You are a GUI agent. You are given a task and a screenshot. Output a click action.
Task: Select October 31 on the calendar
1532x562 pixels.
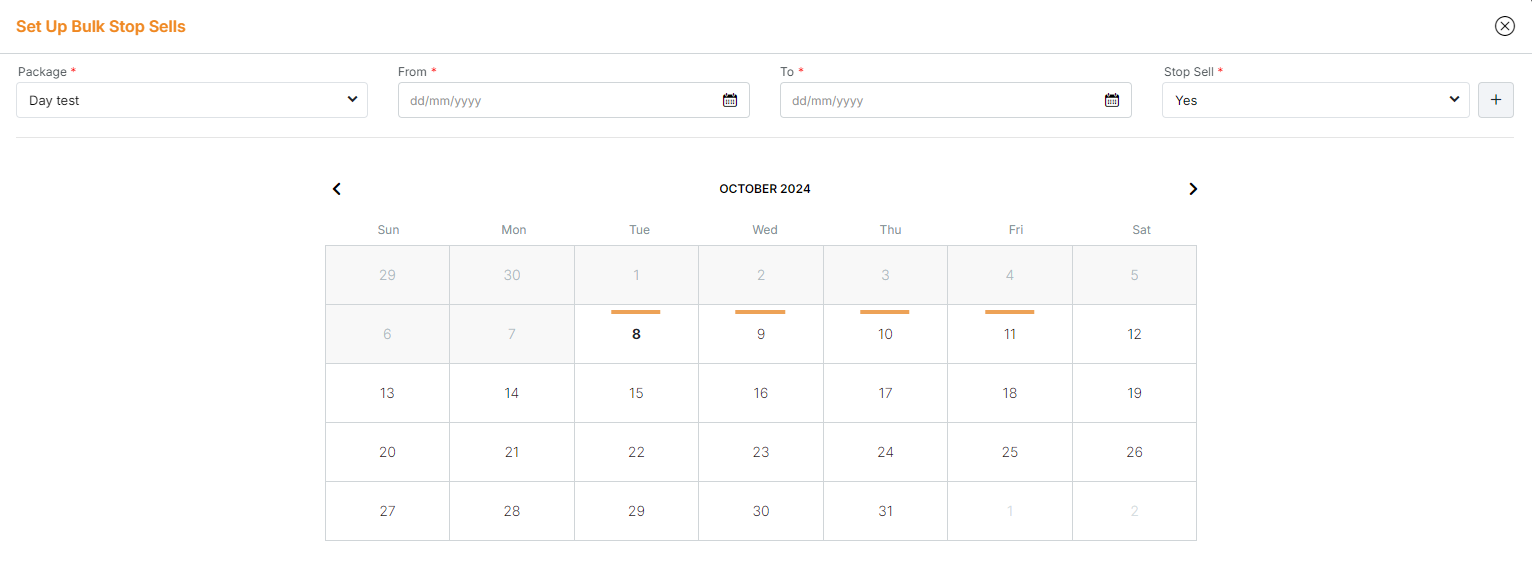tap(885, 511)
